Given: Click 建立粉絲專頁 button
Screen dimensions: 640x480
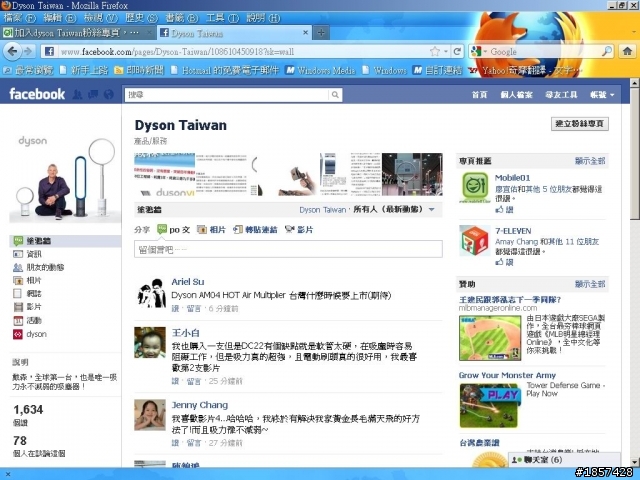Looking at the screenshot, I should [580, 124].
